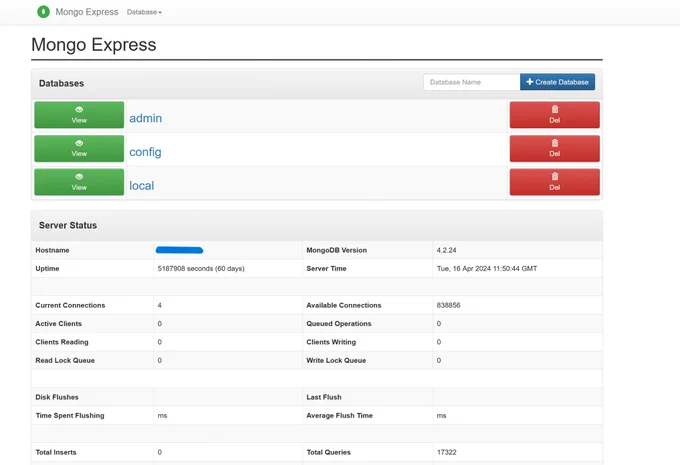Screen dimensions: 680x465
Task: Click the Read Lock Queue label
Action: (x=65, y=360)
